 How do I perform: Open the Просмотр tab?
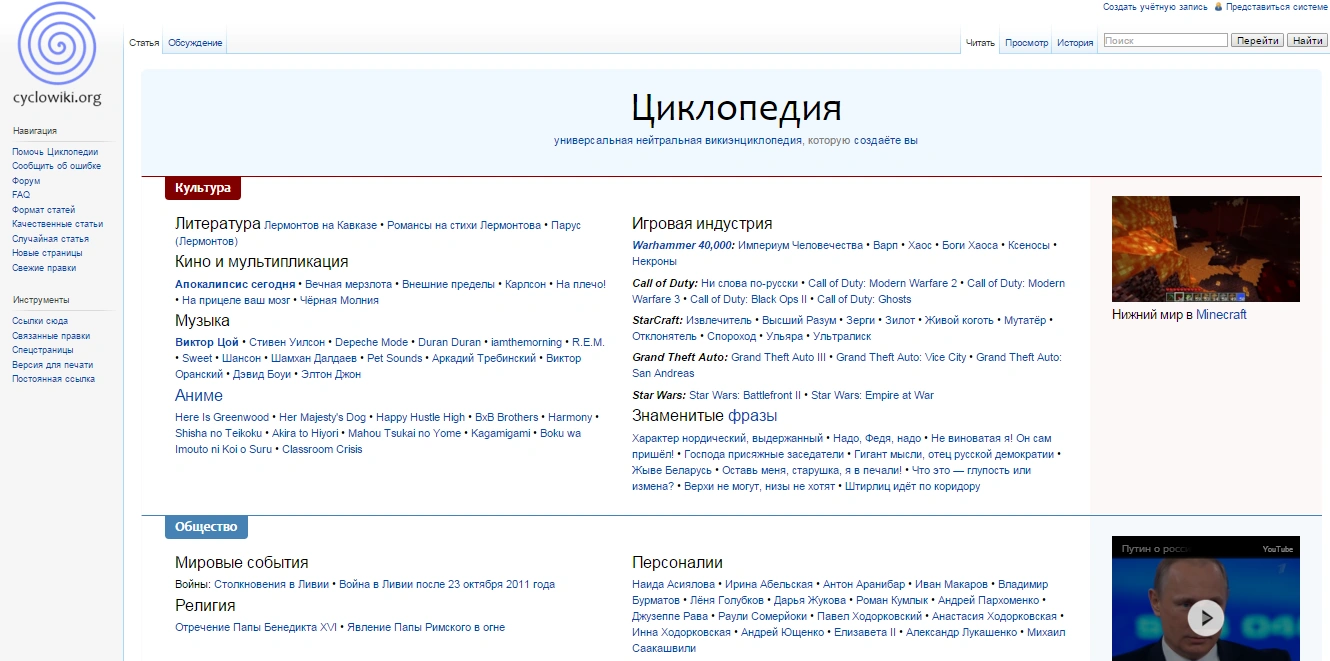click(1026, 43)
